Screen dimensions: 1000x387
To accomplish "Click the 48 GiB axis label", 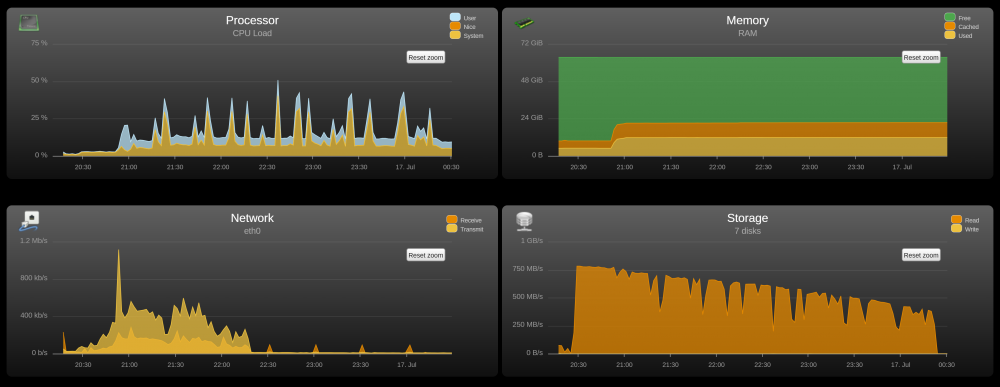I will tap(532, 80).
